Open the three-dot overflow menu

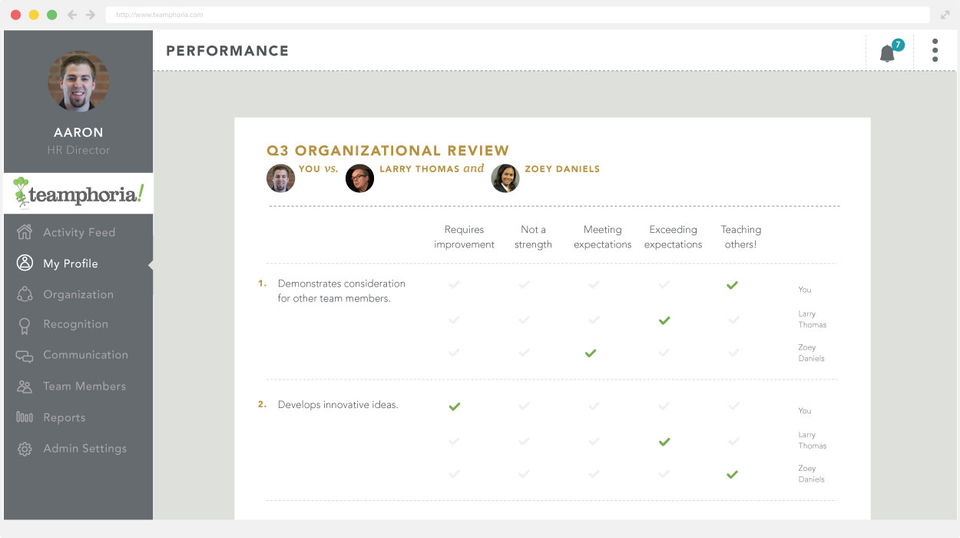pyautogui.click(x=935, y=51)
